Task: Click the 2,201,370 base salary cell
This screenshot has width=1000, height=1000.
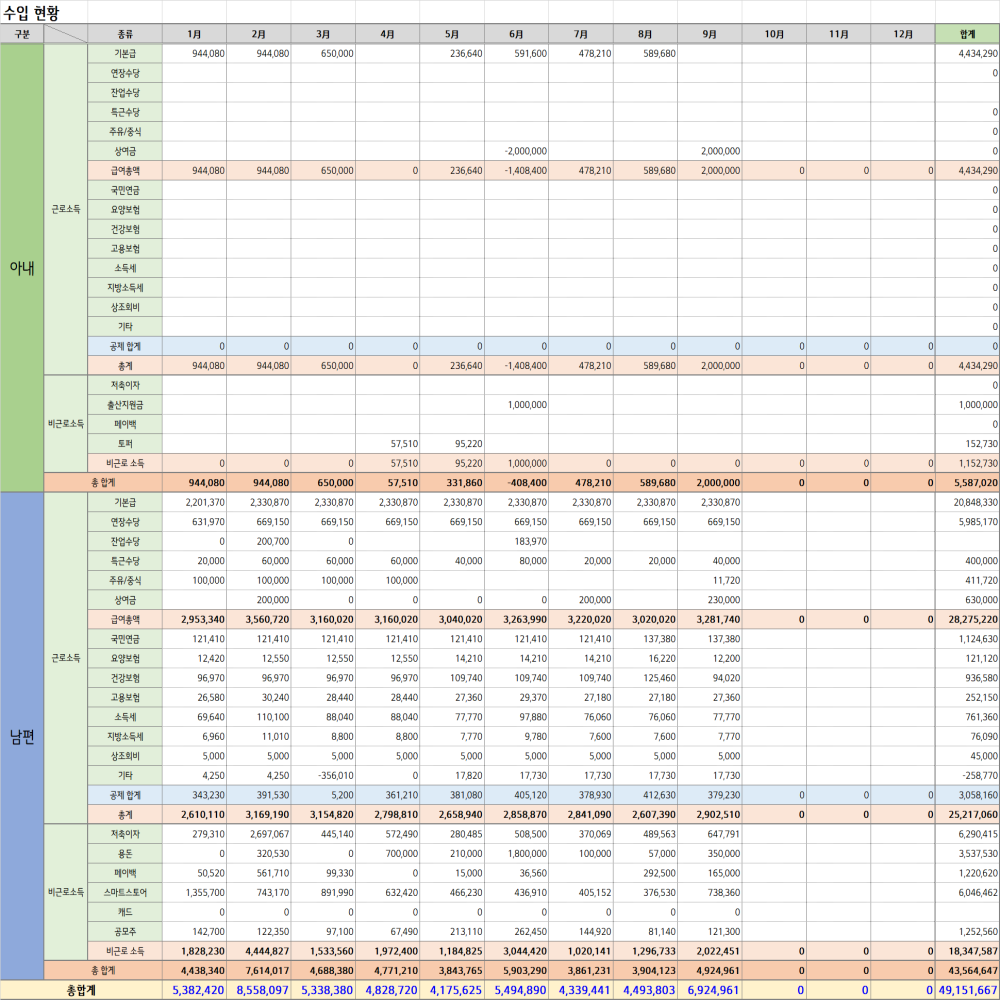Action: point(195,502)
